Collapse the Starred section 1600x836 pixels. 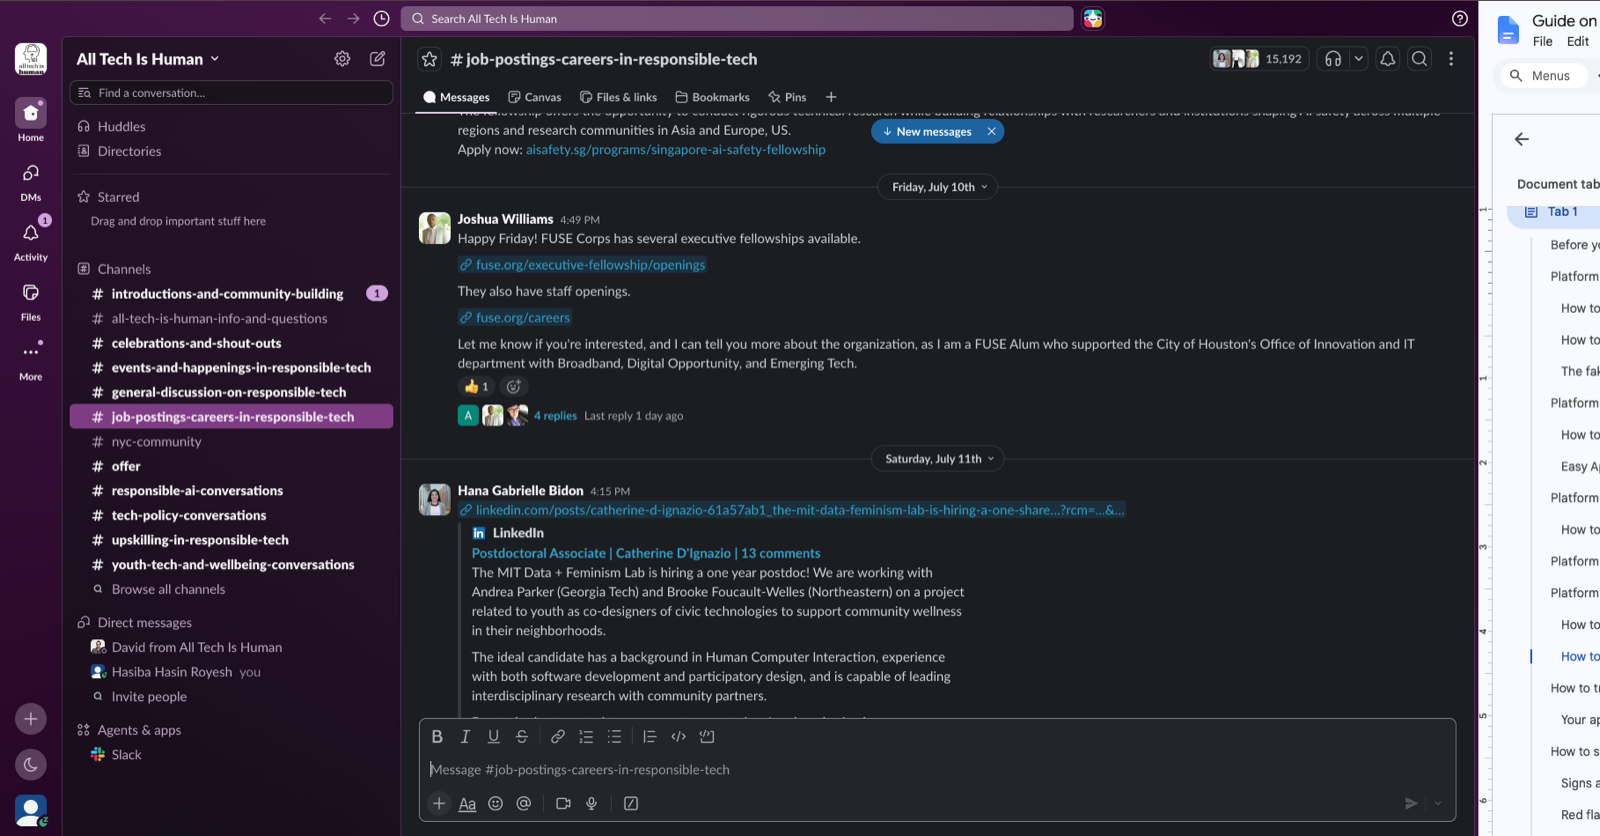click(x=118, y=197)
